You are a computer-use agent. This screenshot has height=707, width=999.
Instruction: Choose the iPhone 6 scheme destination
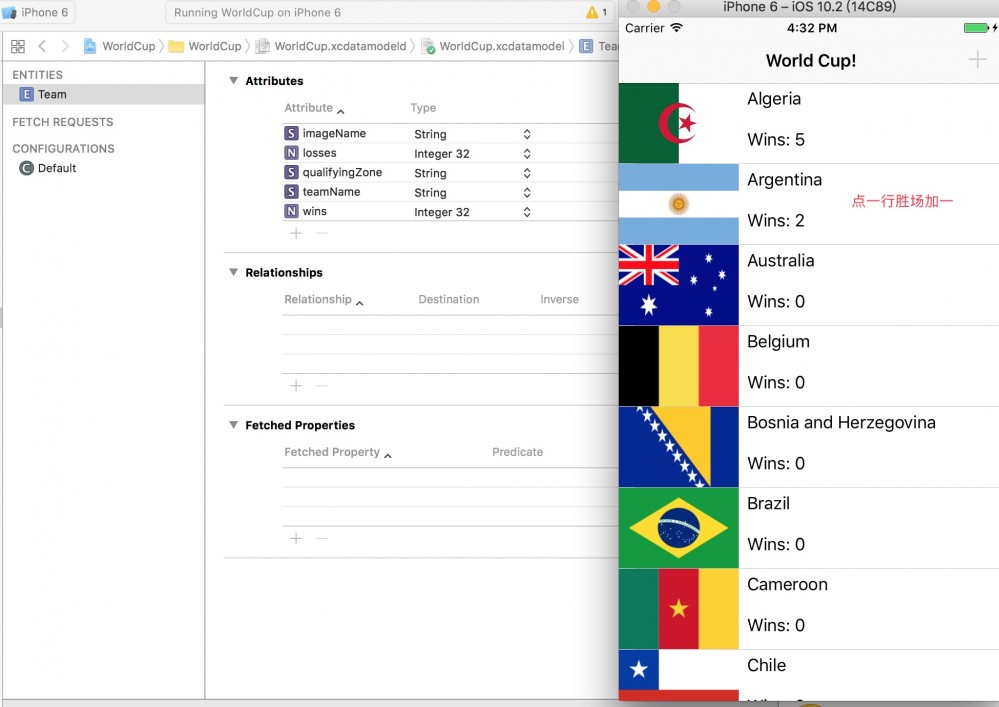(x=36, y=12)
